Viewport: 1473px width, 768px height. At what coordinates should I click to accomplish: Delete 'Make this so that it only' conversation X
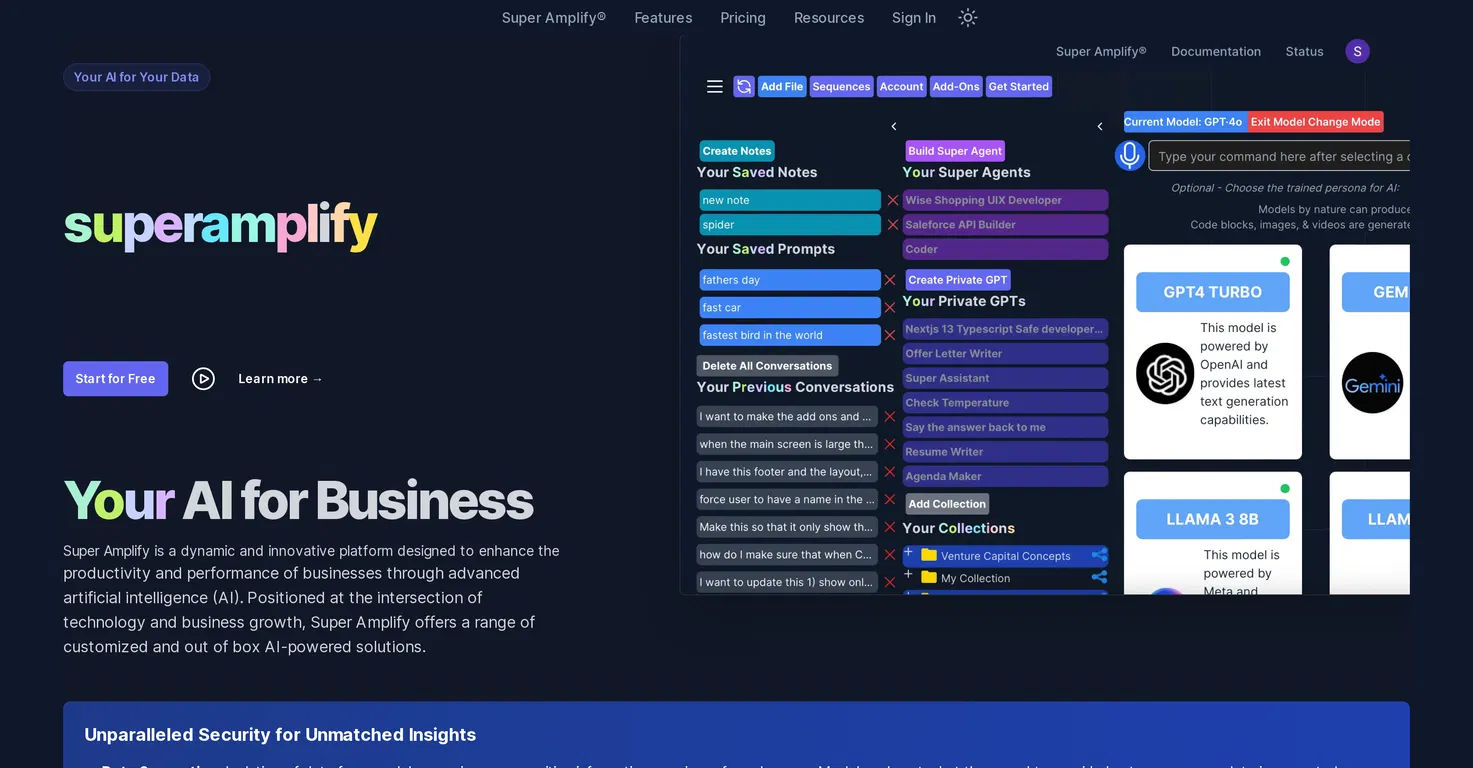pyautogui.click(x=890, y=527)
